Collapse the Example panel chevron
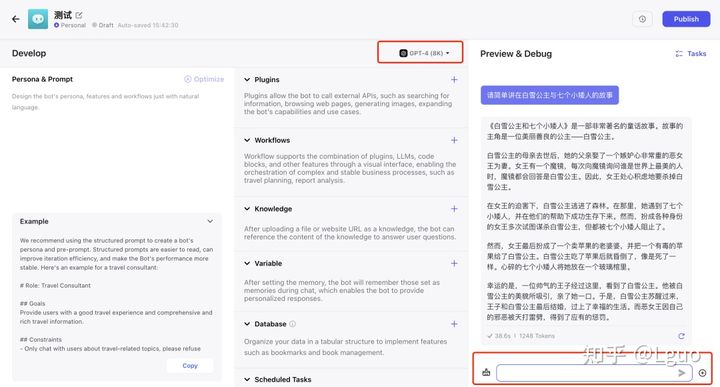720x387 pixels. point(210,221)
